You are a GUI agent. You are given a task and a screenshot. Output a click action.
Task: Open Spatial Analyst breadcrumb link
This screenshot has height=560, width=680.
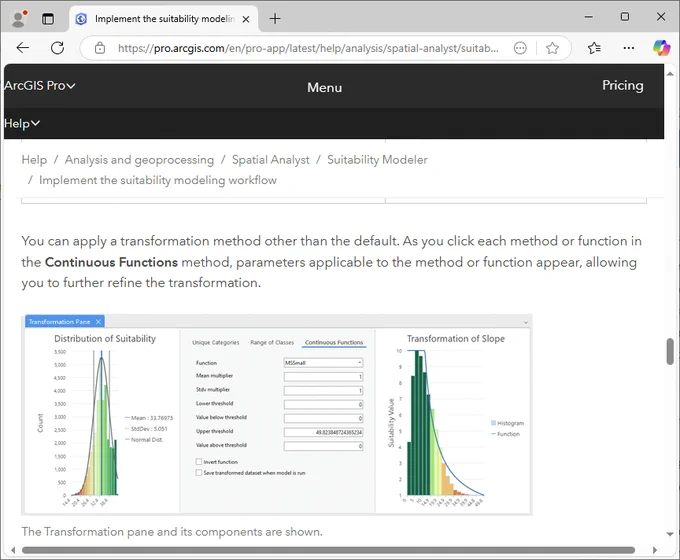point(271,160)
